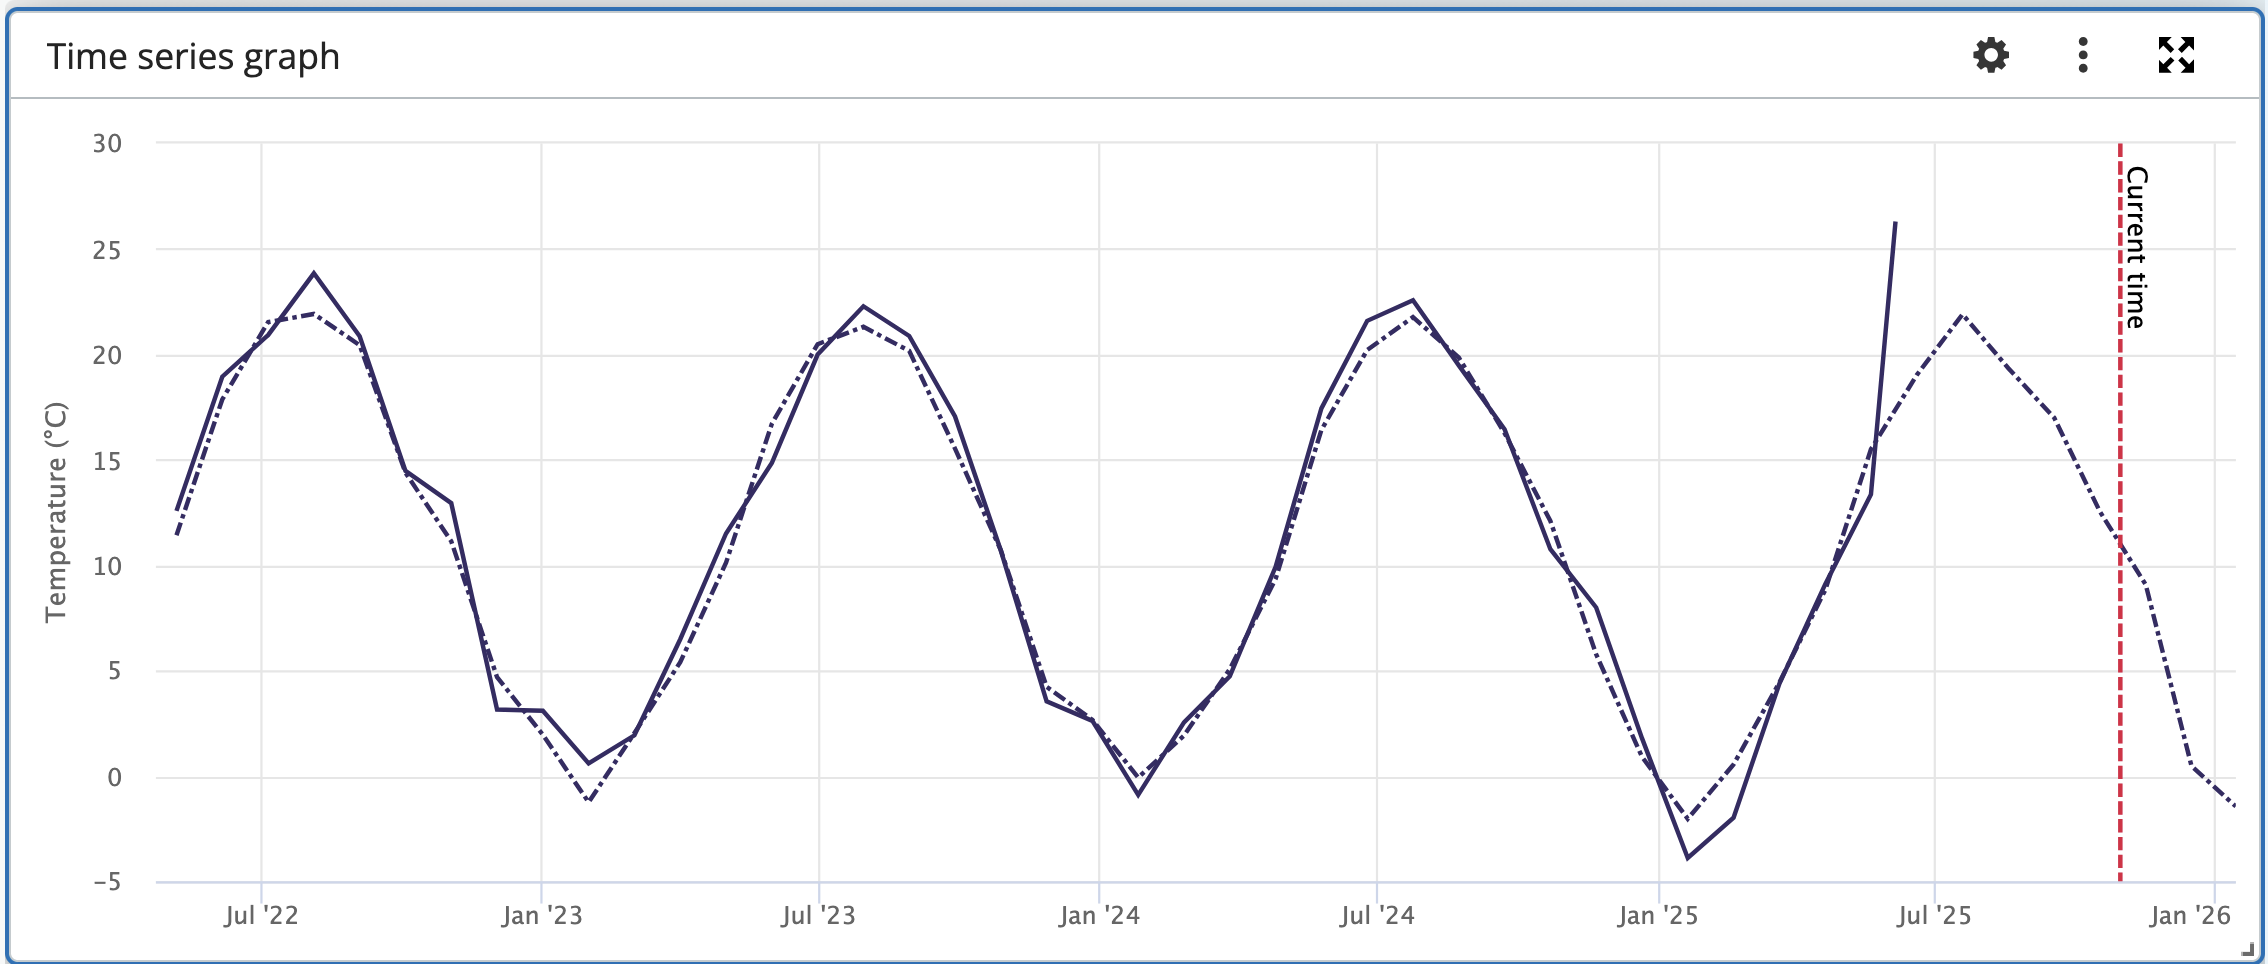Screen dimensions: 2268x964
Task: Expand the panel to fullscreen view
Action: click(2176, 57)
